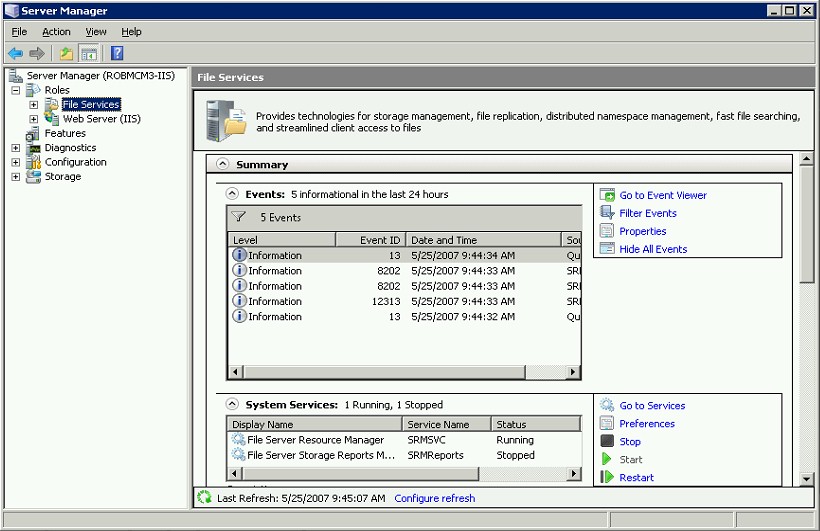This screenshot has height=531, width=820.
Task: Click the Back arrow toolbar icon
Action: click(16, 53)
